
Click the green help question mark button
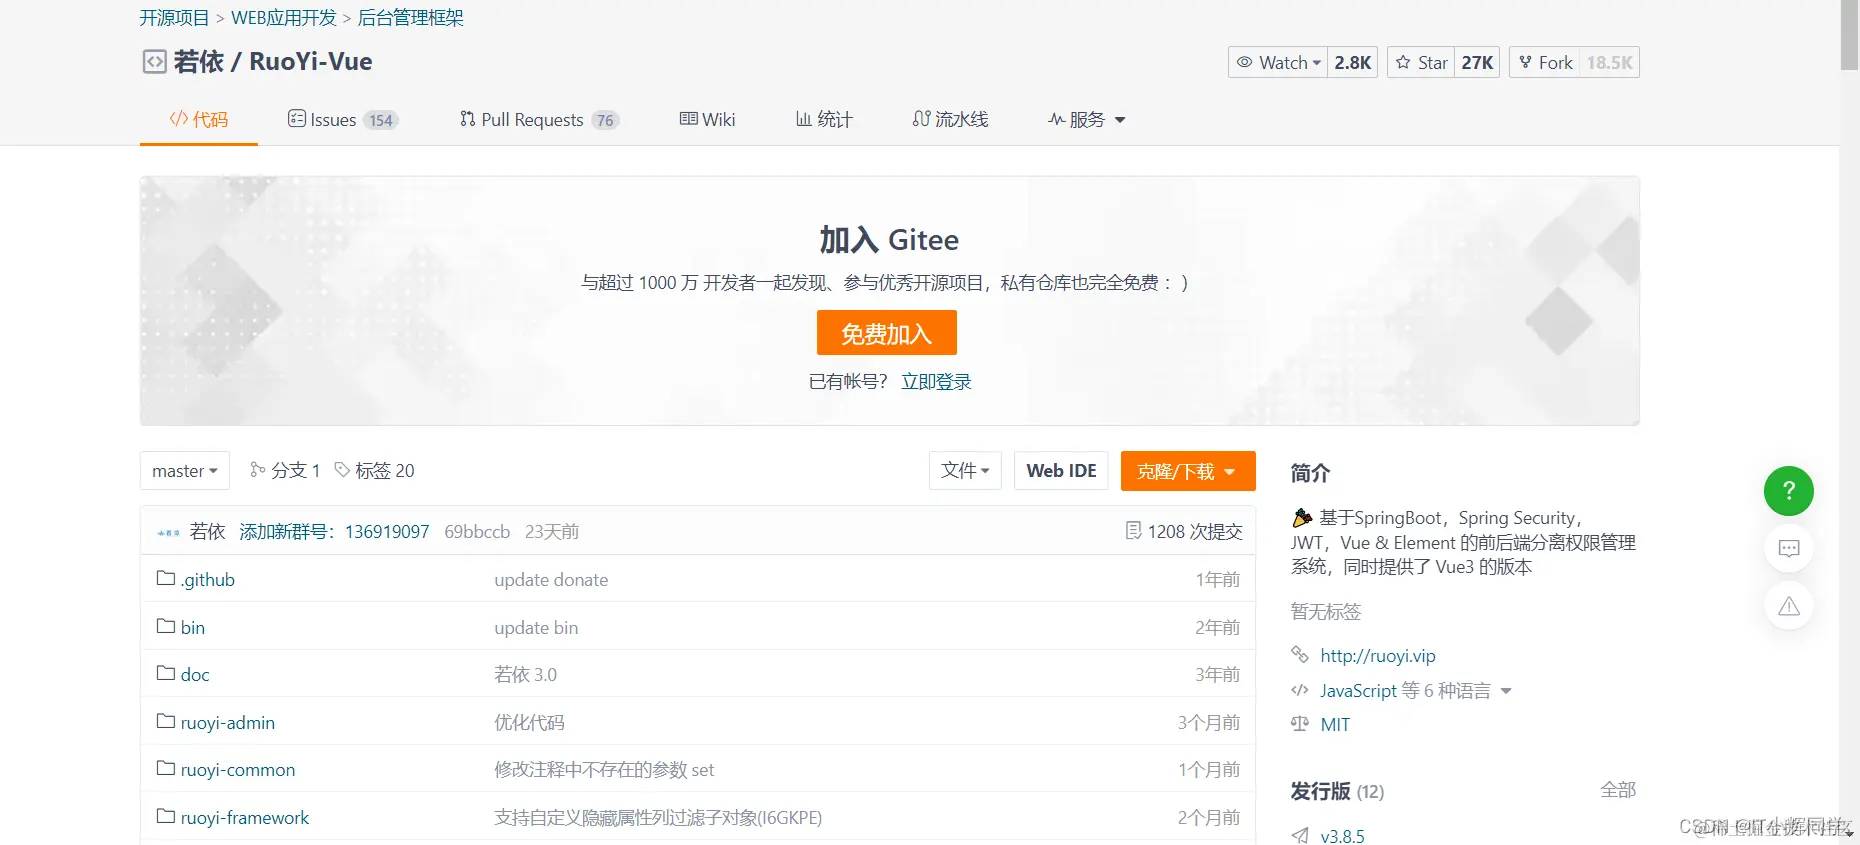click(1789, 491)
